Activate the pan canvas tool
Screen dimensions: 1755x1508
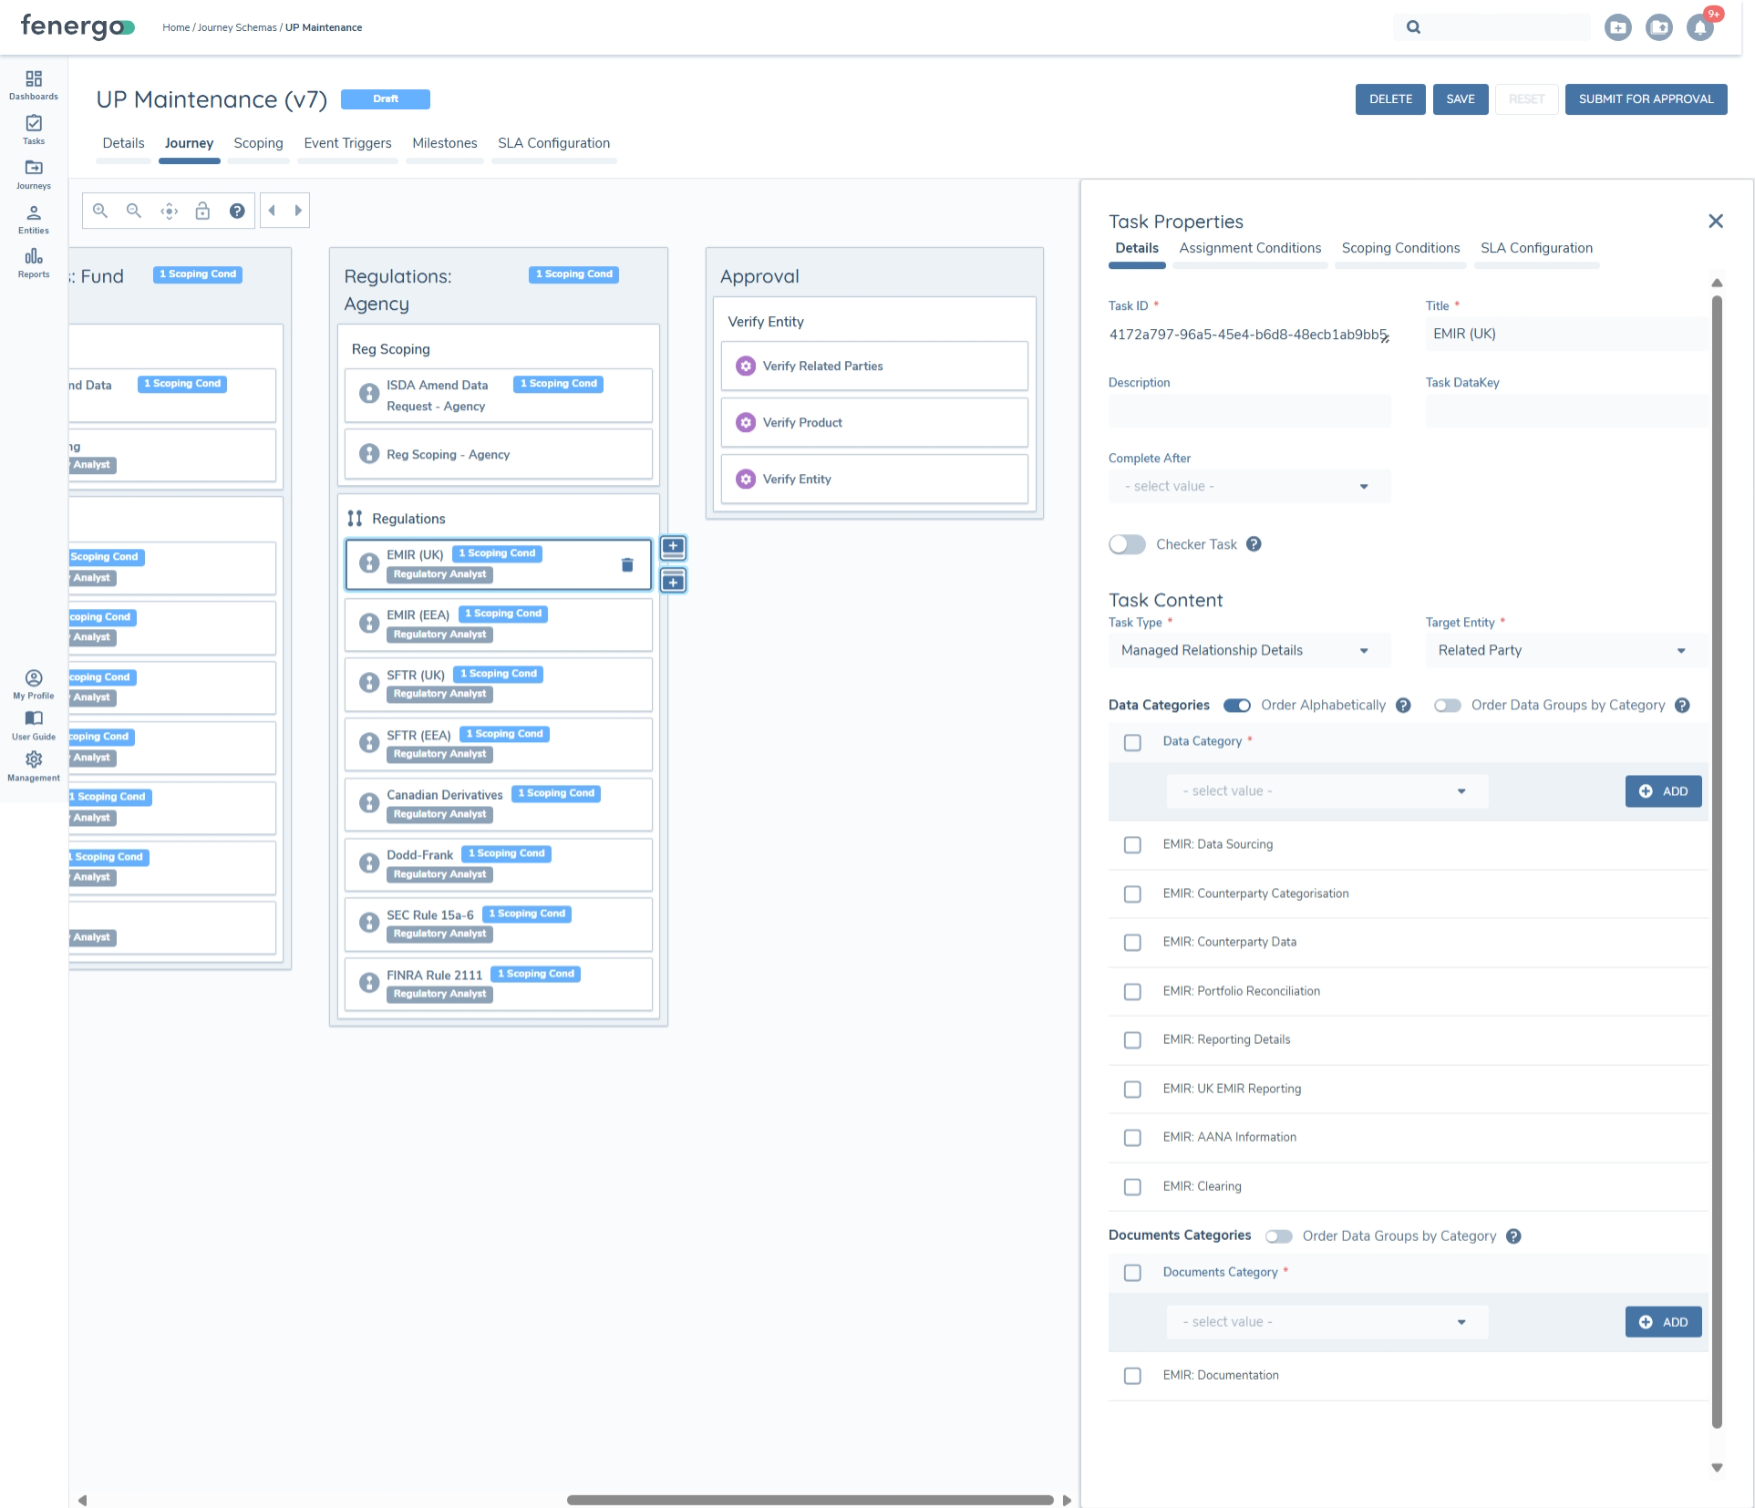tap(168, 210)
